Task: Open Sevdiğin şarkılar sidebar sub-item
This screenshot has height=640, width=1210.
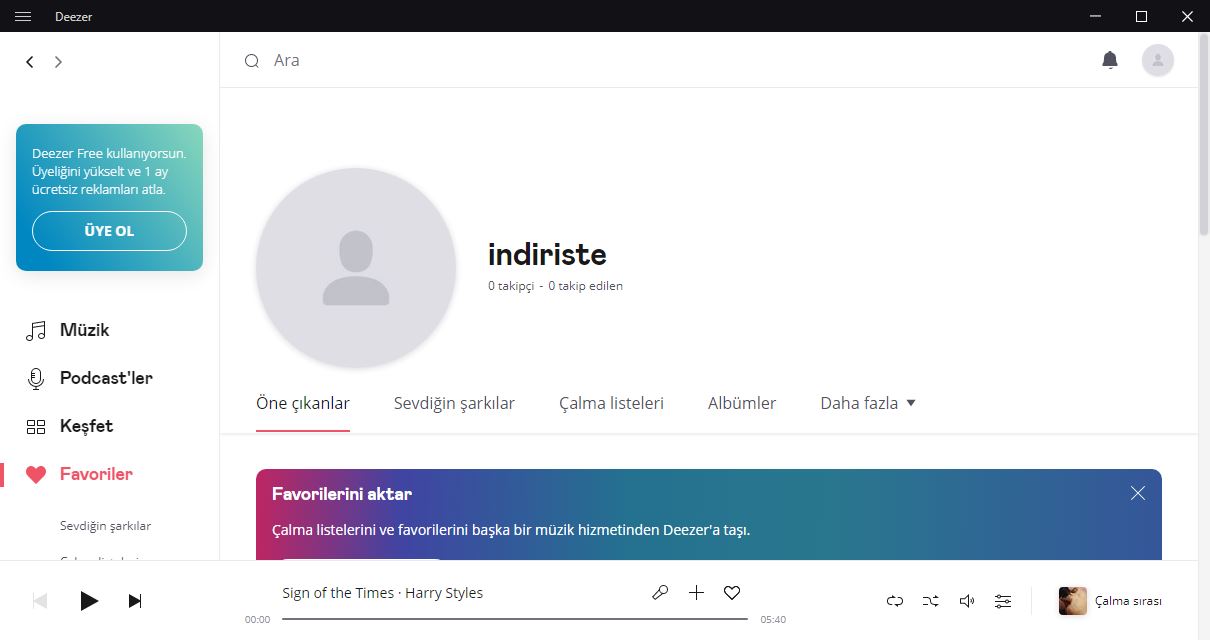Action: pos(106,526)
